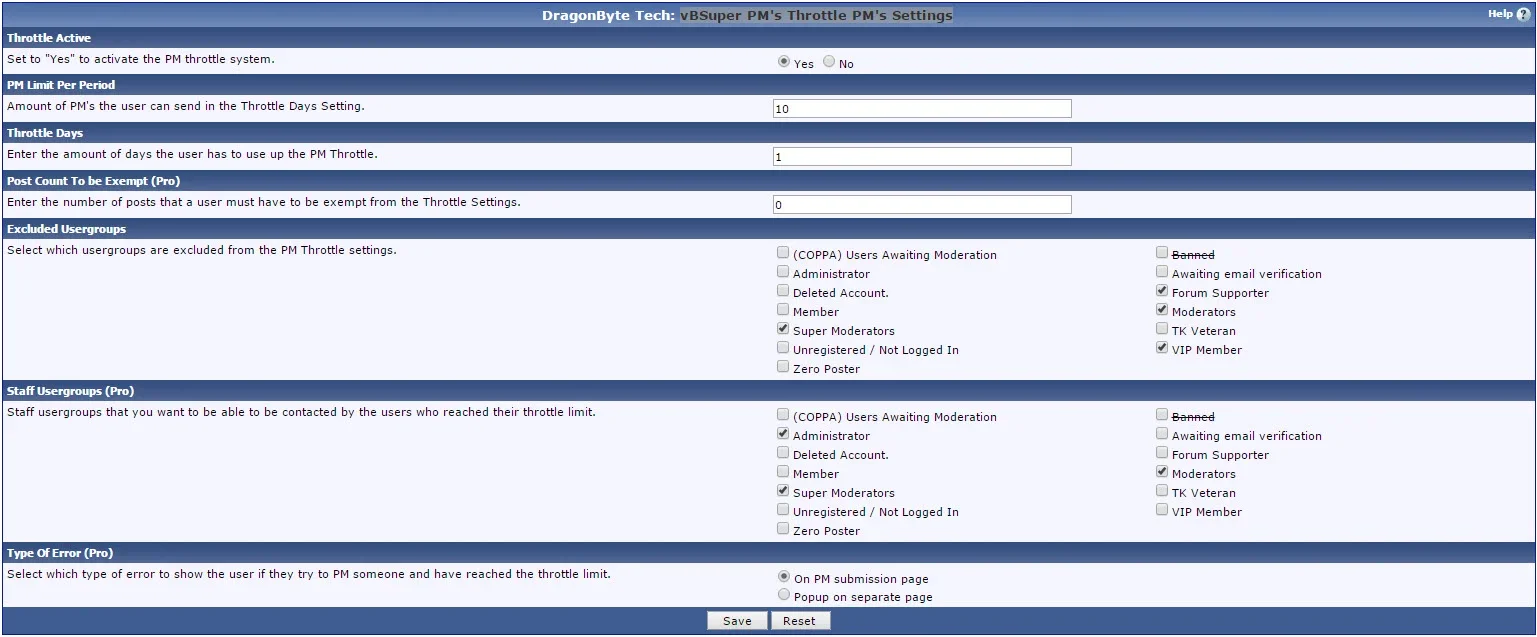This screenshot has width=1537, height=637.
Task: Uncheck Moderators under Staff Usergroups
Action: [x=1162, y=472]
